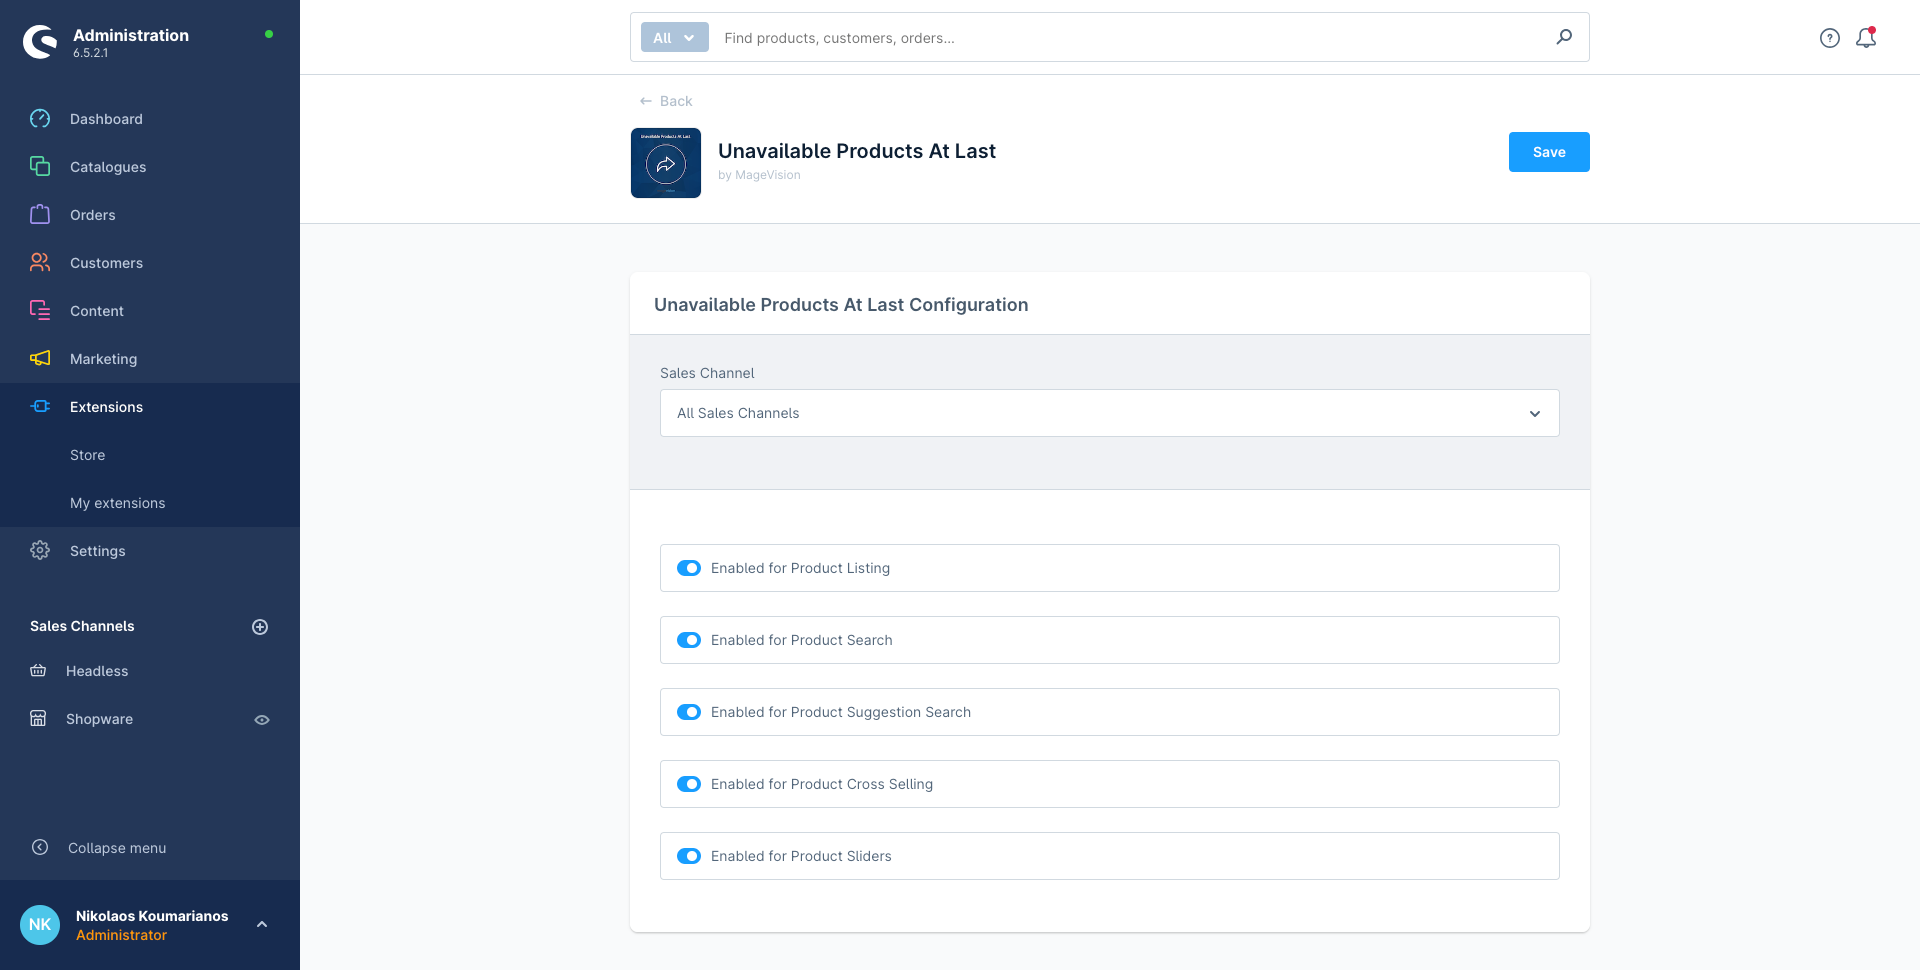
Task: Click the Sales Channels heading
Action: [x=82, y=626]
